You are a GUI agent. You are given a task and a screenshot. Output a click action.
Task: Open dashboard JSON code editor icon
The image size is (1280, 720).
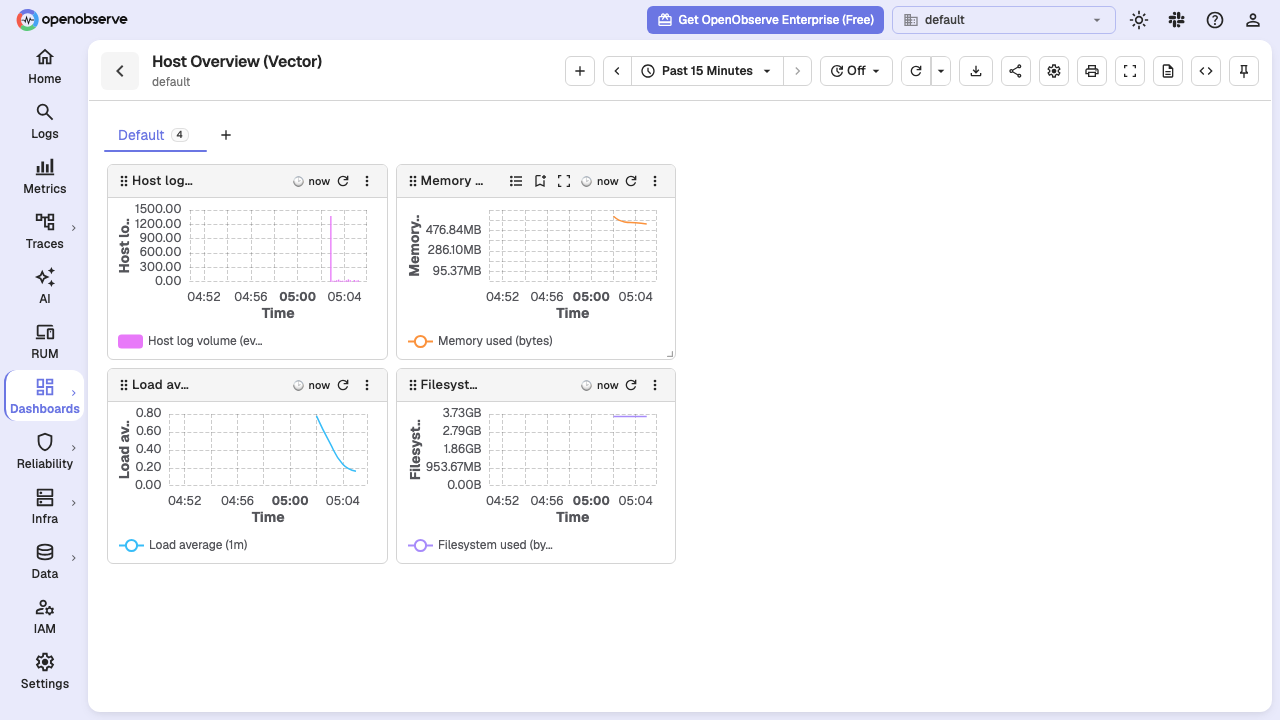[x=1206, y=71]
